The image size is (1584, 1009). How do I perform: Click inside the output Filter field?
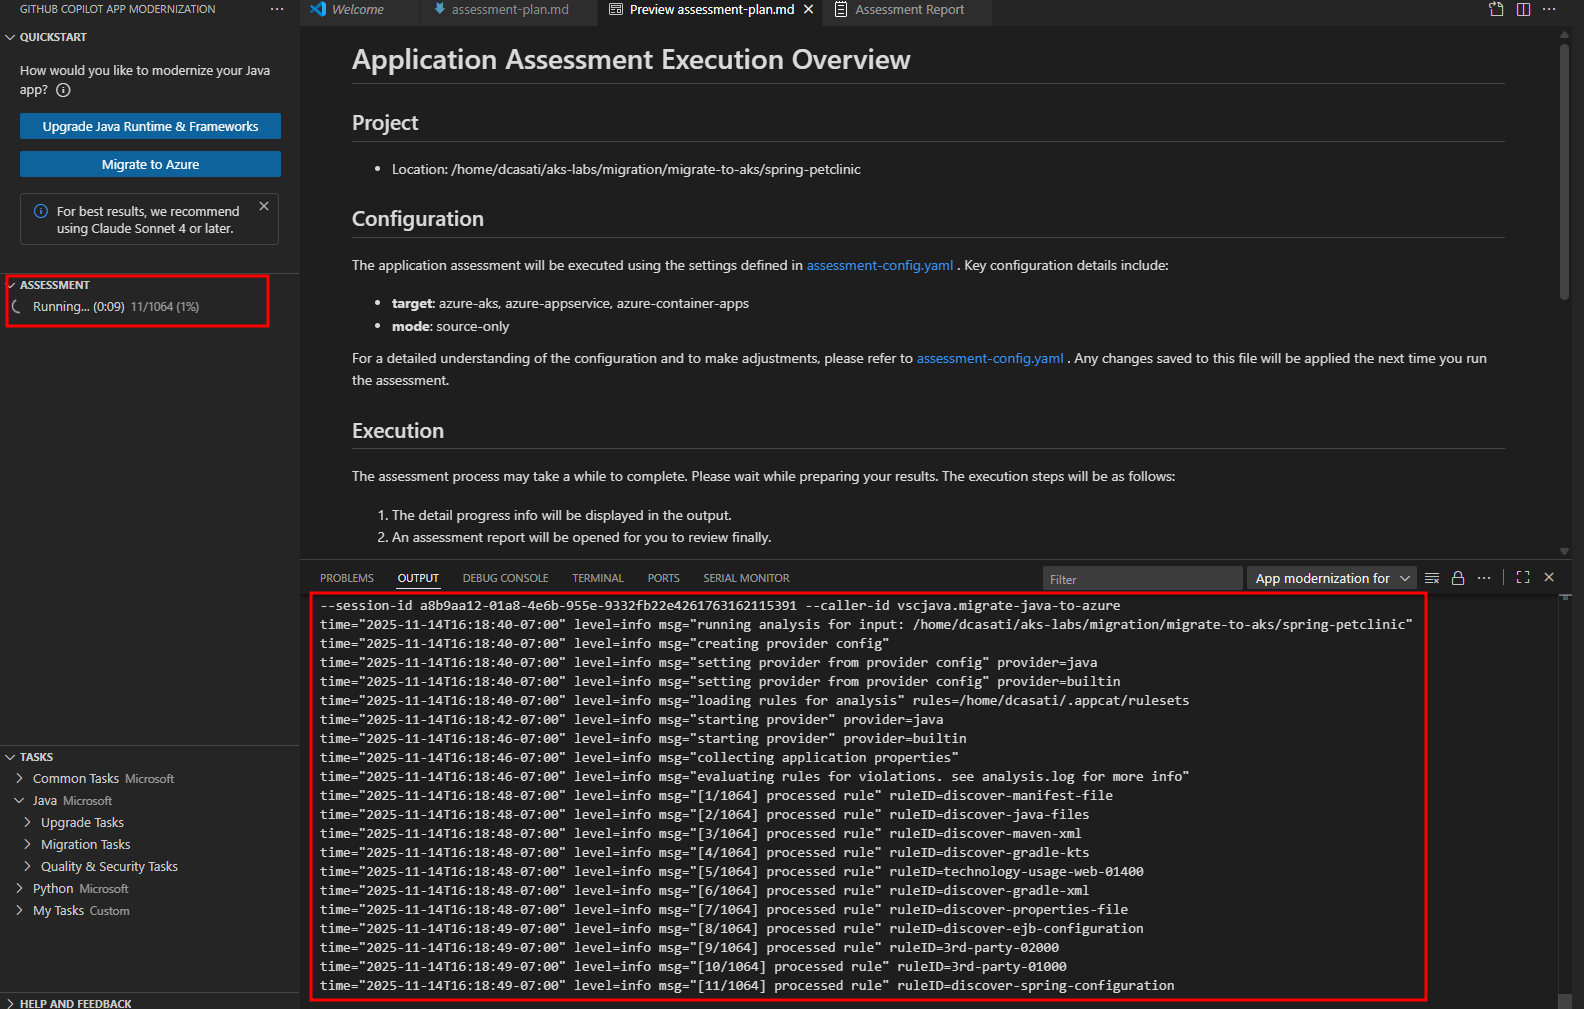tap(1142, 579)
